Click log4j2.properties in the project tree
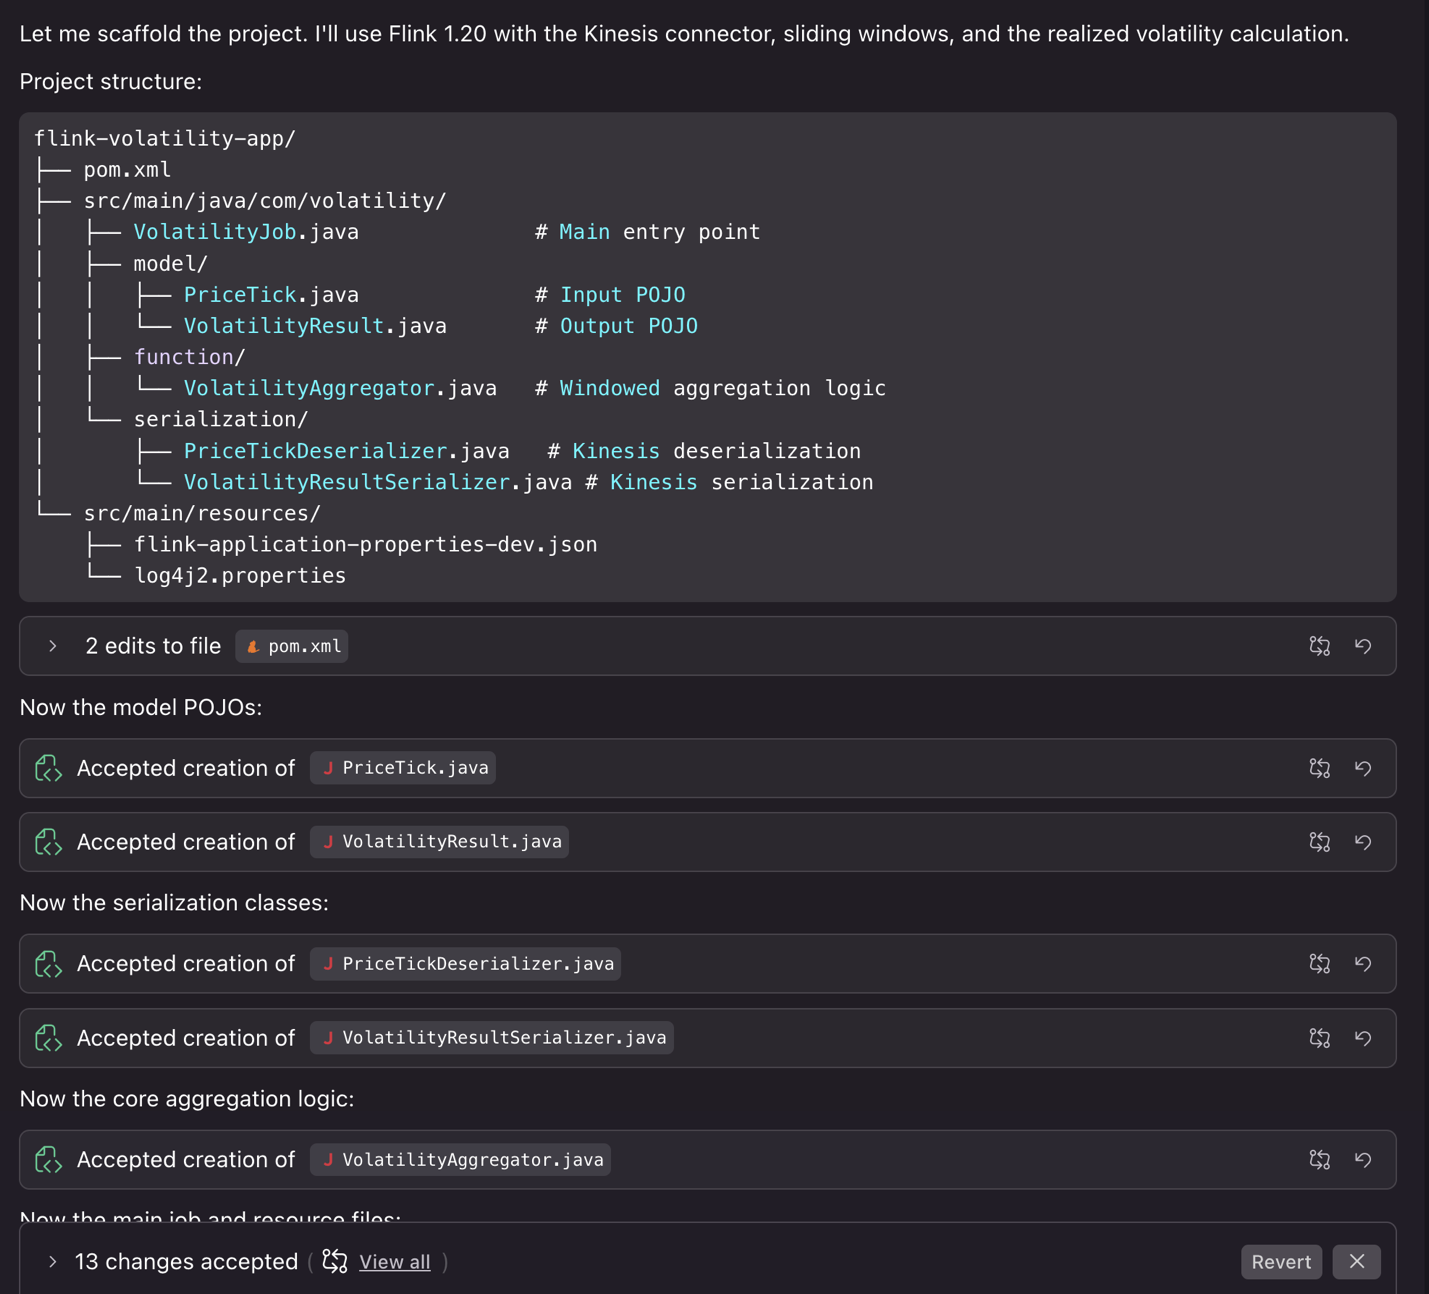This screenshot has height=1294, width=1429. [x=240, y=576]
